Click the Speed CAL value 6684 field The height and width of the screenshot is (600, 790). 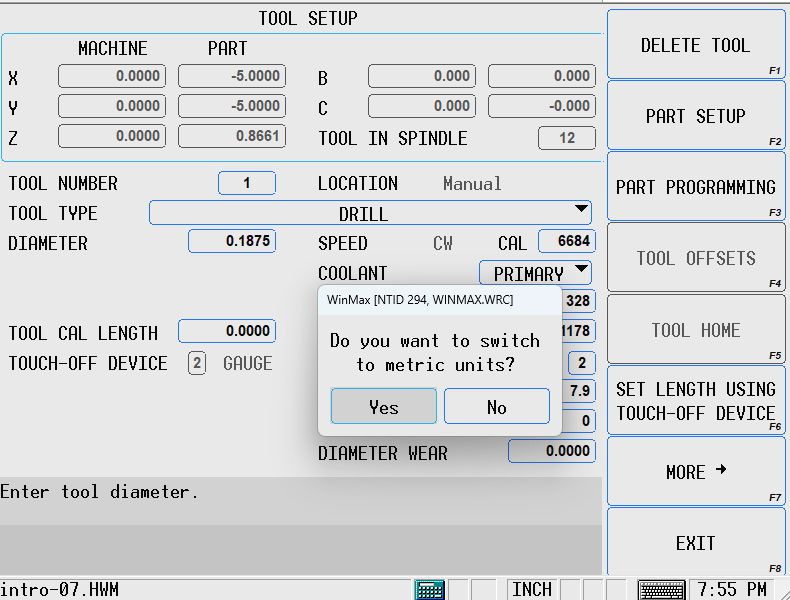566,241
